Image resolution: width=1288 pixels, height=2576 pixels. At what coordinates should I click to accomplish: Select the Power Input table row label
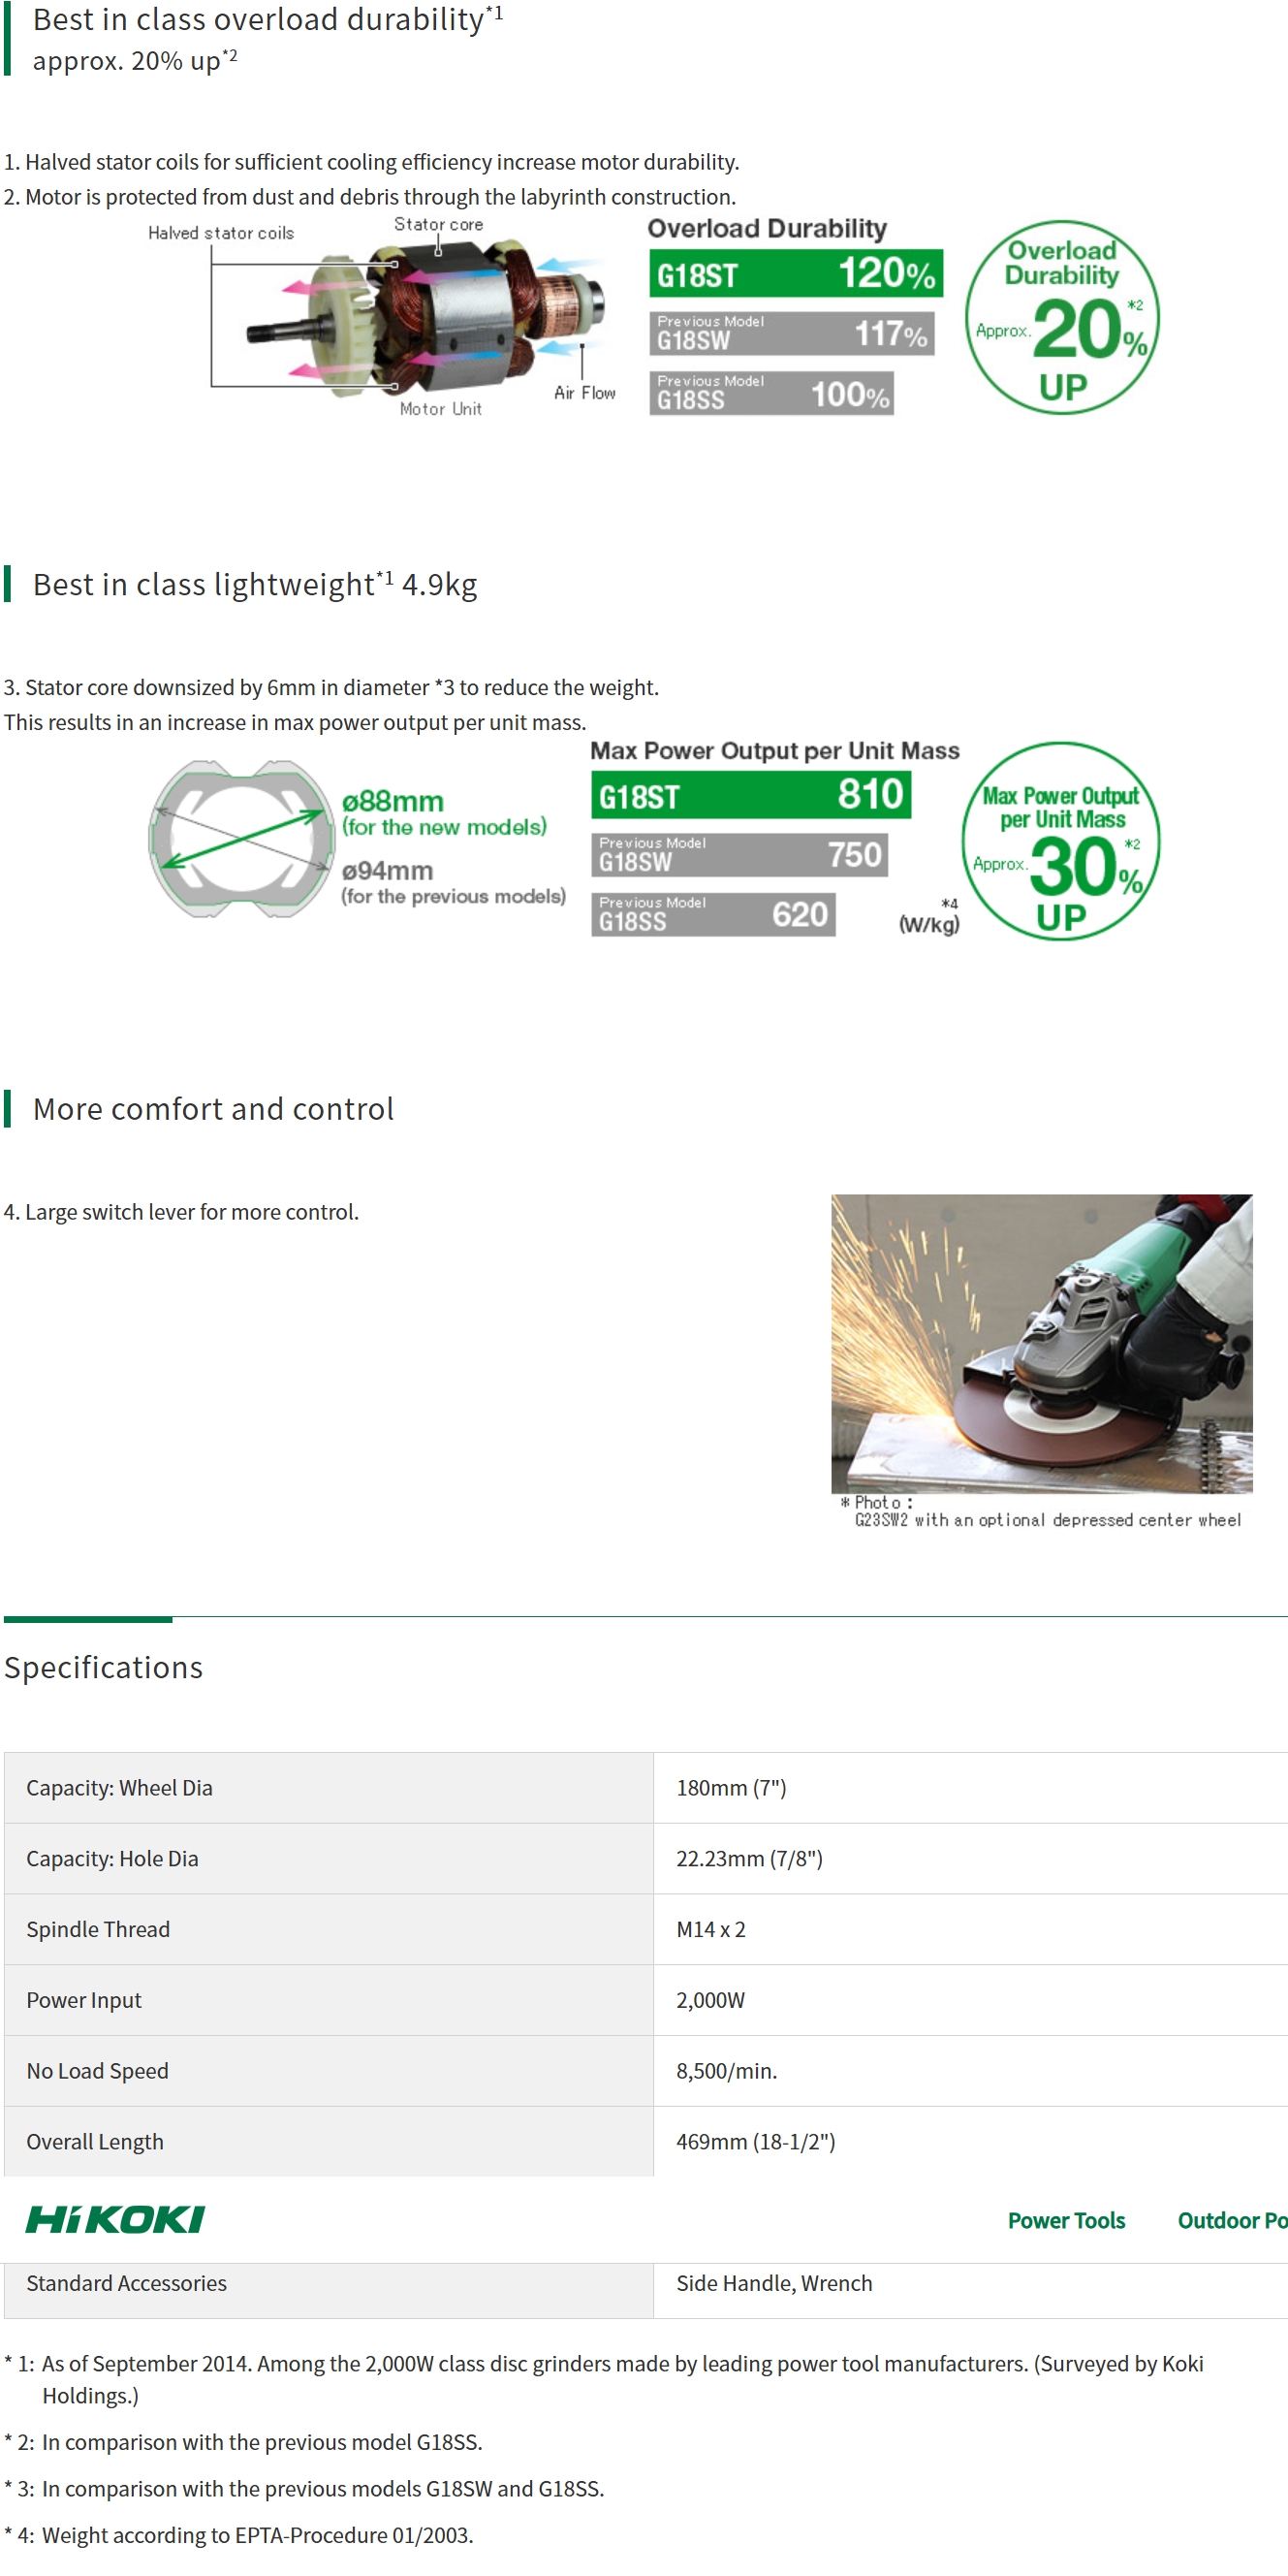pos(84,1999)
